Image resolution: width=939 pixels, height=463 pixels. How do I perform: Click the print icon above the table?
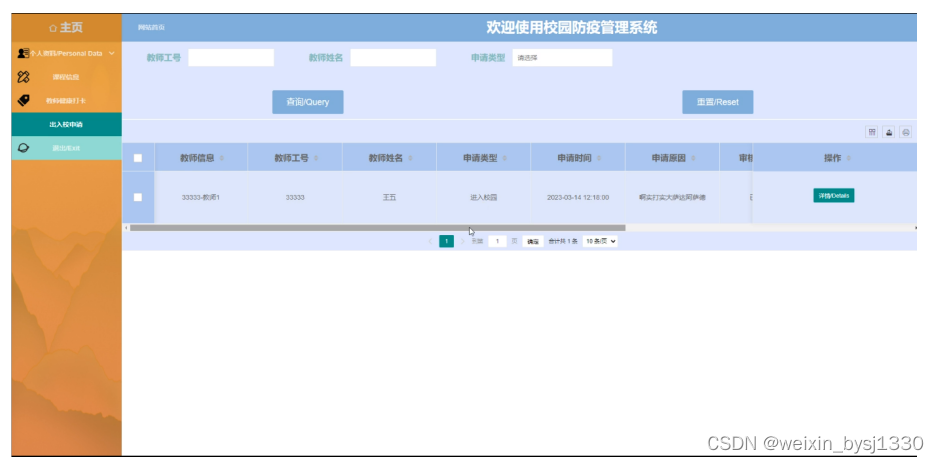[906, 132]
